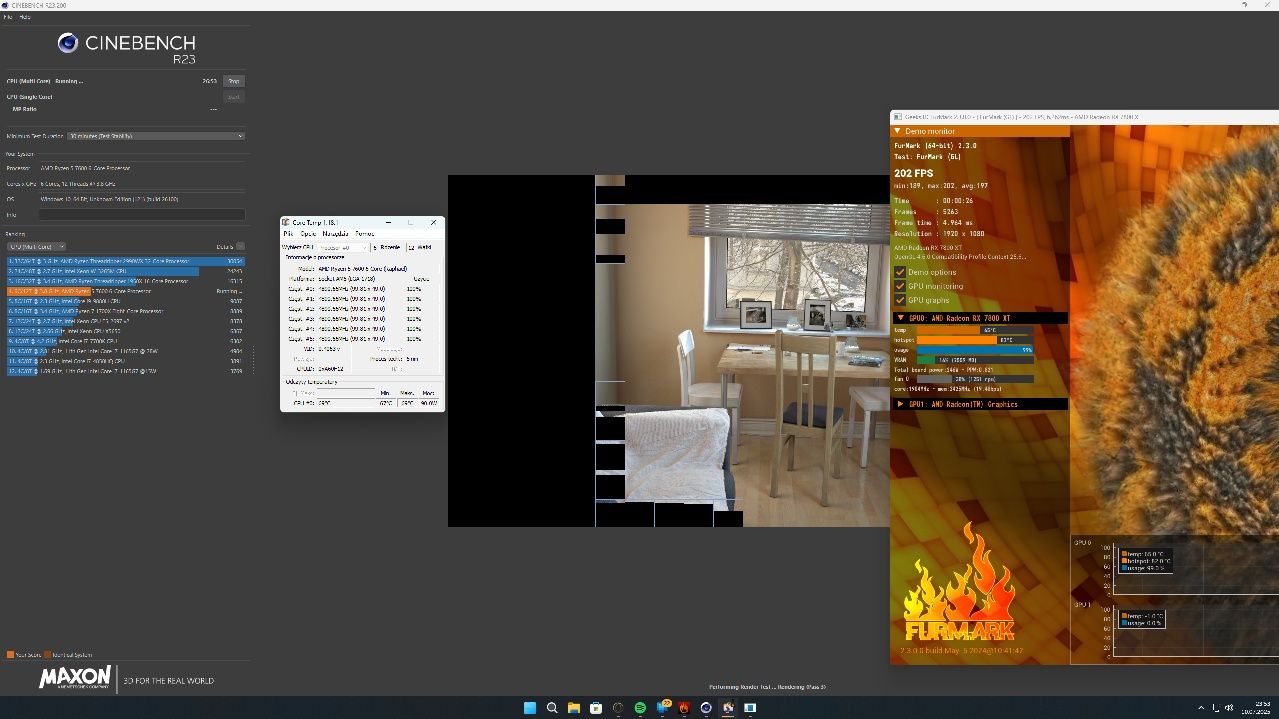Open Help menu in Cinebench
Screen dimensions: 1279x719
(x=25, y=17)
